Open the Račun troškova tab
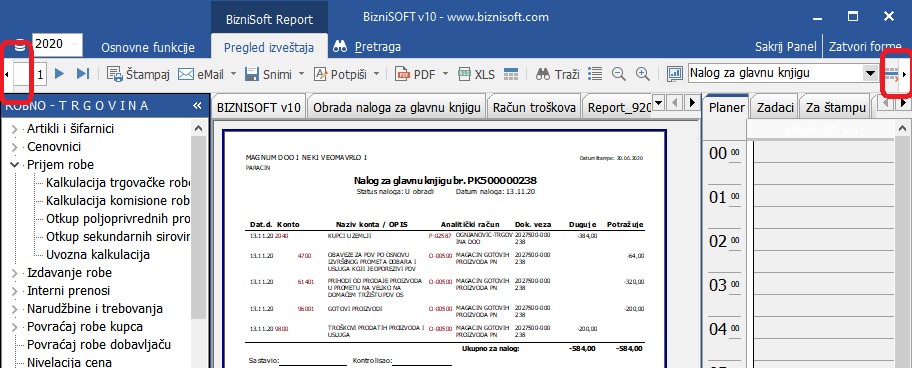 (534, 107)
